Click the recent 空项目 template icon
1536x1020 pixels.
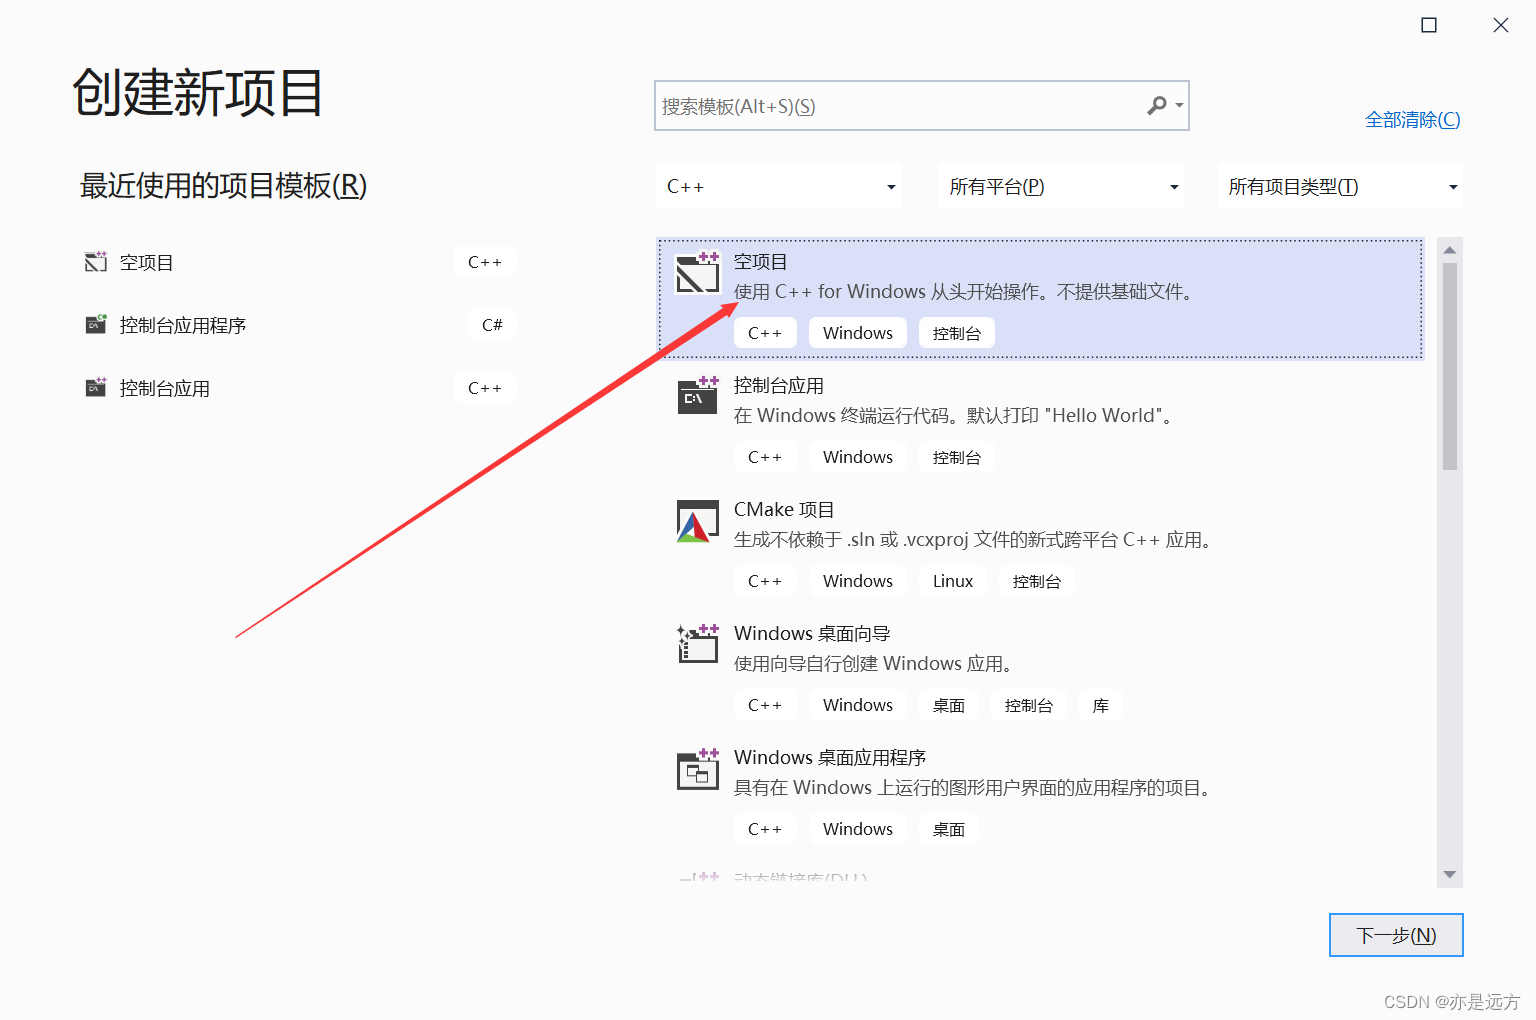click(x=95, y=261)
